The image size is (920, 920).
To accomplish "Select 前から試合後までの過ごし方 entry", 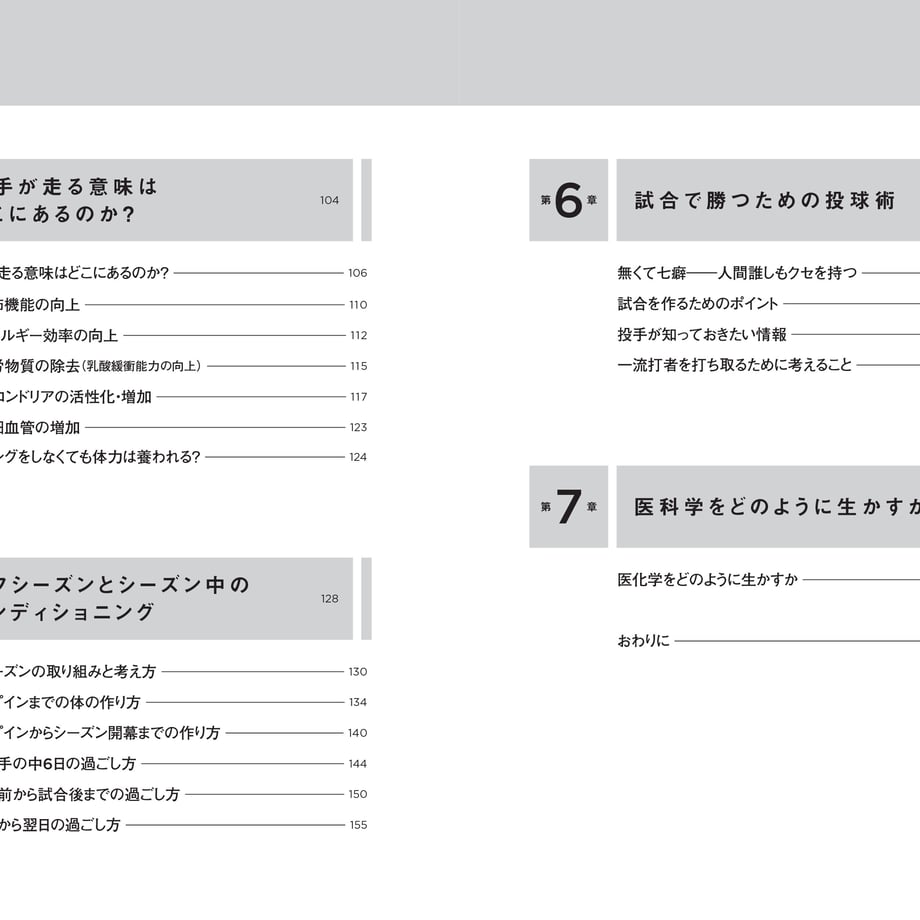I will [x=184, y=794].
